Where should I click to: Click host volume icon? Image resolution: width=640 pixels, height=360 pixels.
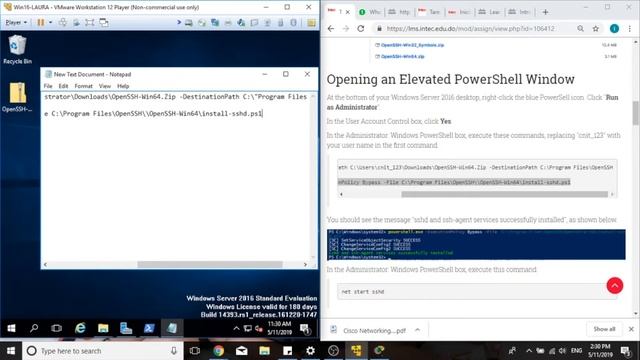[x=562, y=351]
